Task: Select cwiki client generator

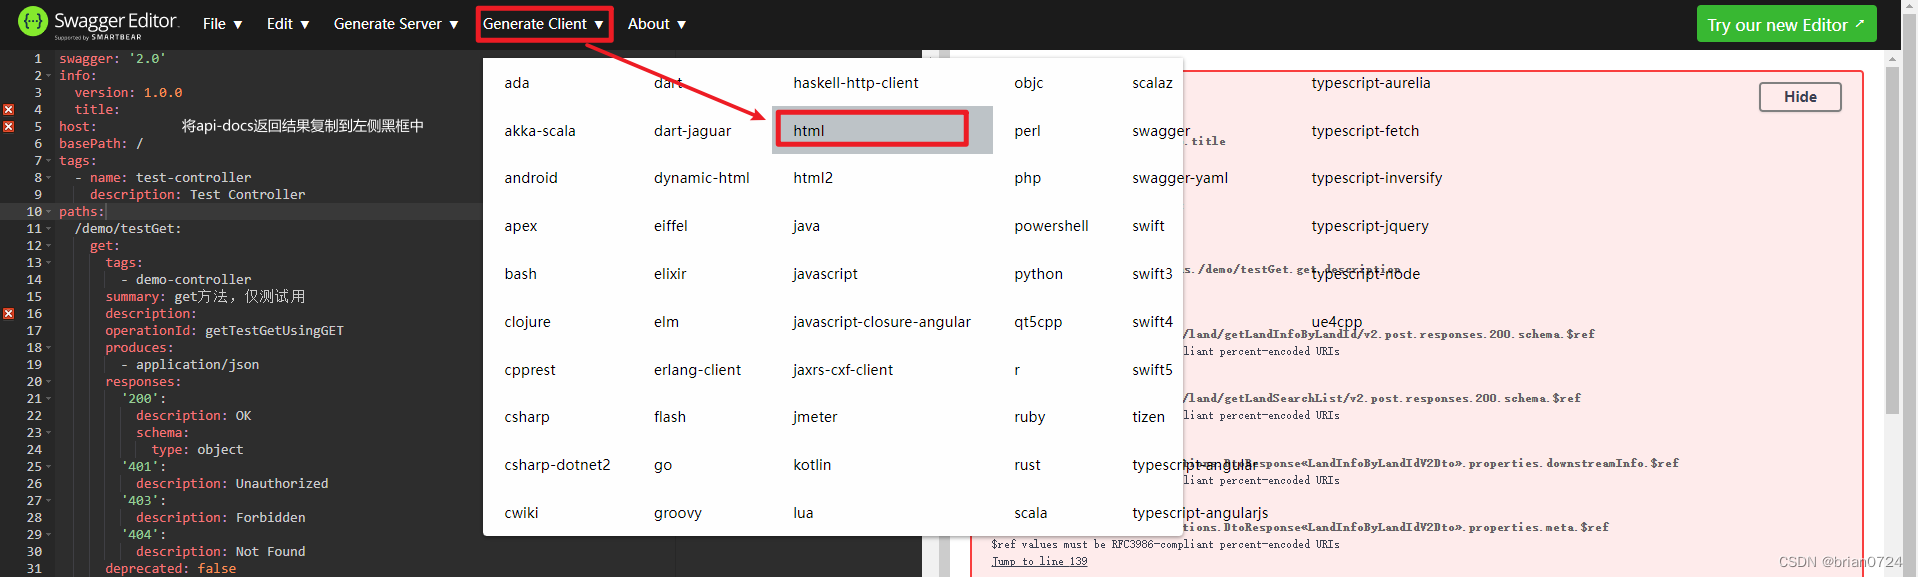Action: [x=521, y=513]
